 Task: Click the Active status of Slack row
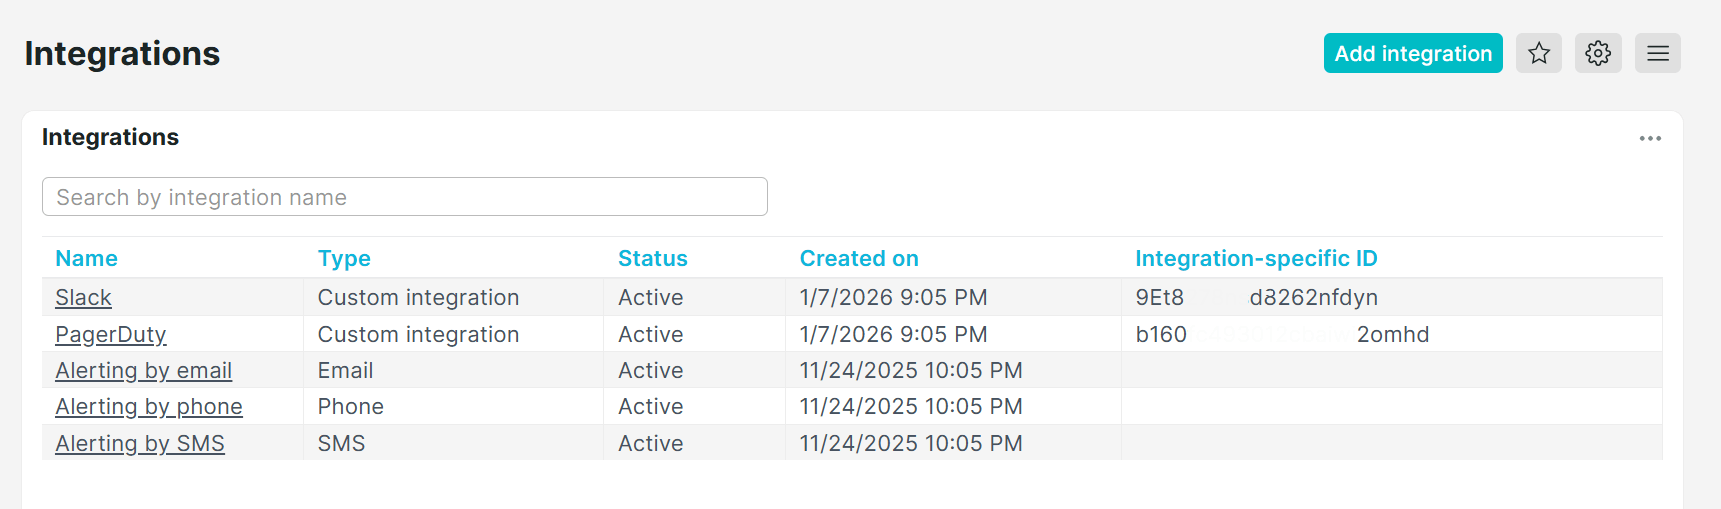pos(650,298)
